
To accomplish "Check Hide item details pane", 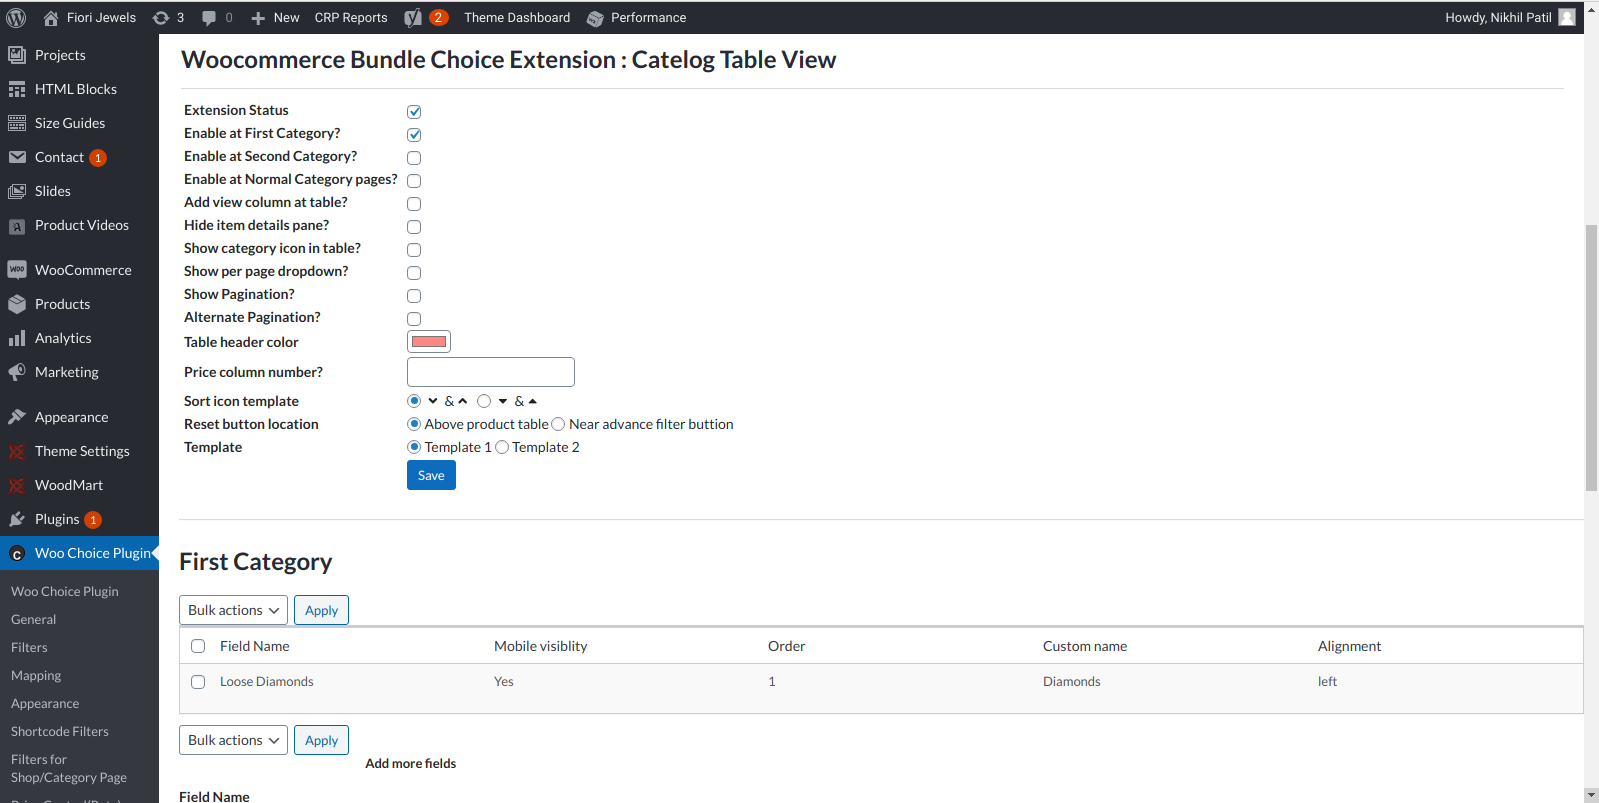I will click(414, 227).
